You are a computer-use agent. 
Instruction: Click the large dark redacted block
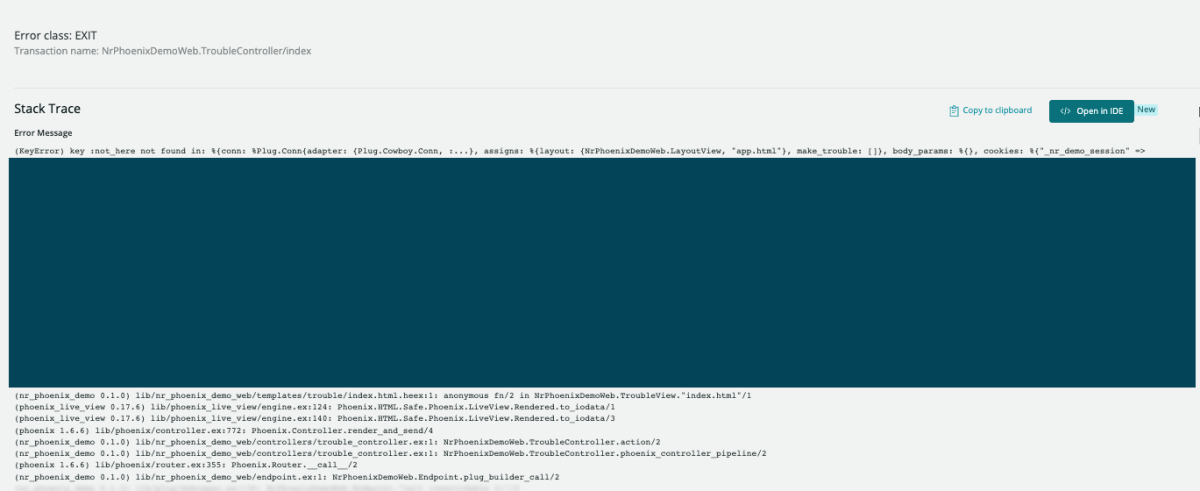(600, 272)
